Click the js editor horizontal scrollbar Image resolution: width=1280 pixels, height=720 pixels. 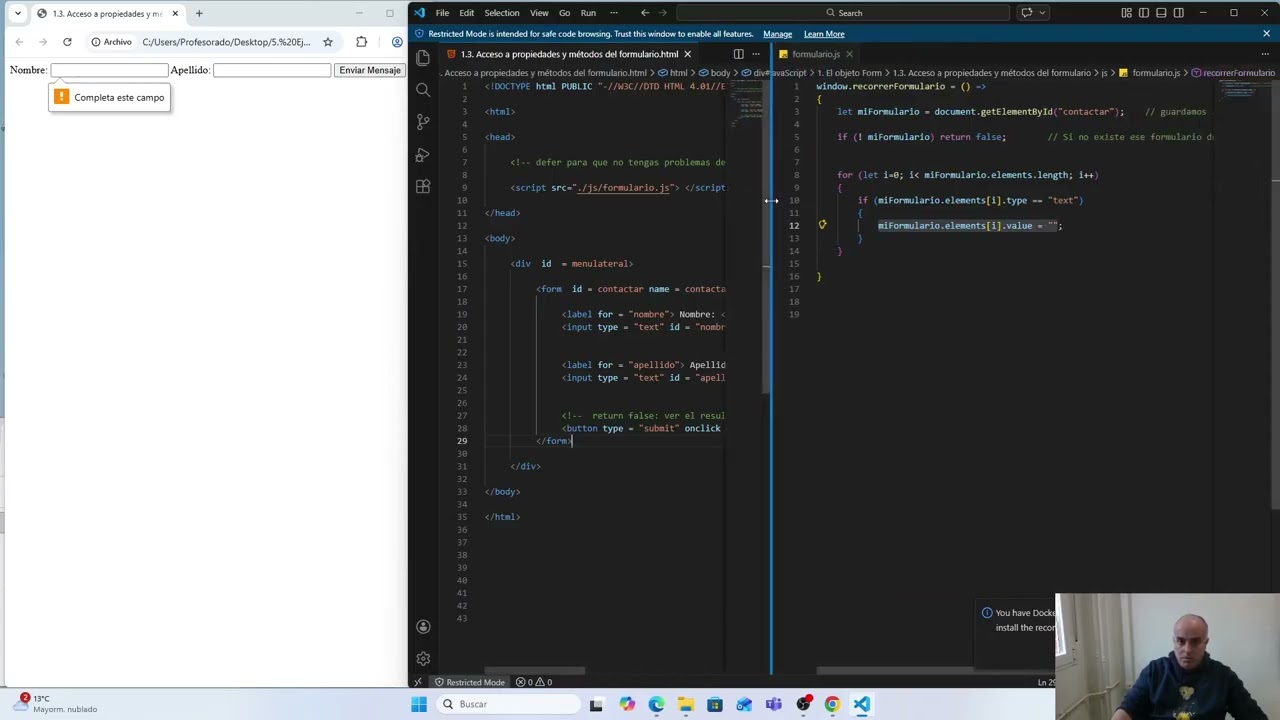(x=895, y=671)
